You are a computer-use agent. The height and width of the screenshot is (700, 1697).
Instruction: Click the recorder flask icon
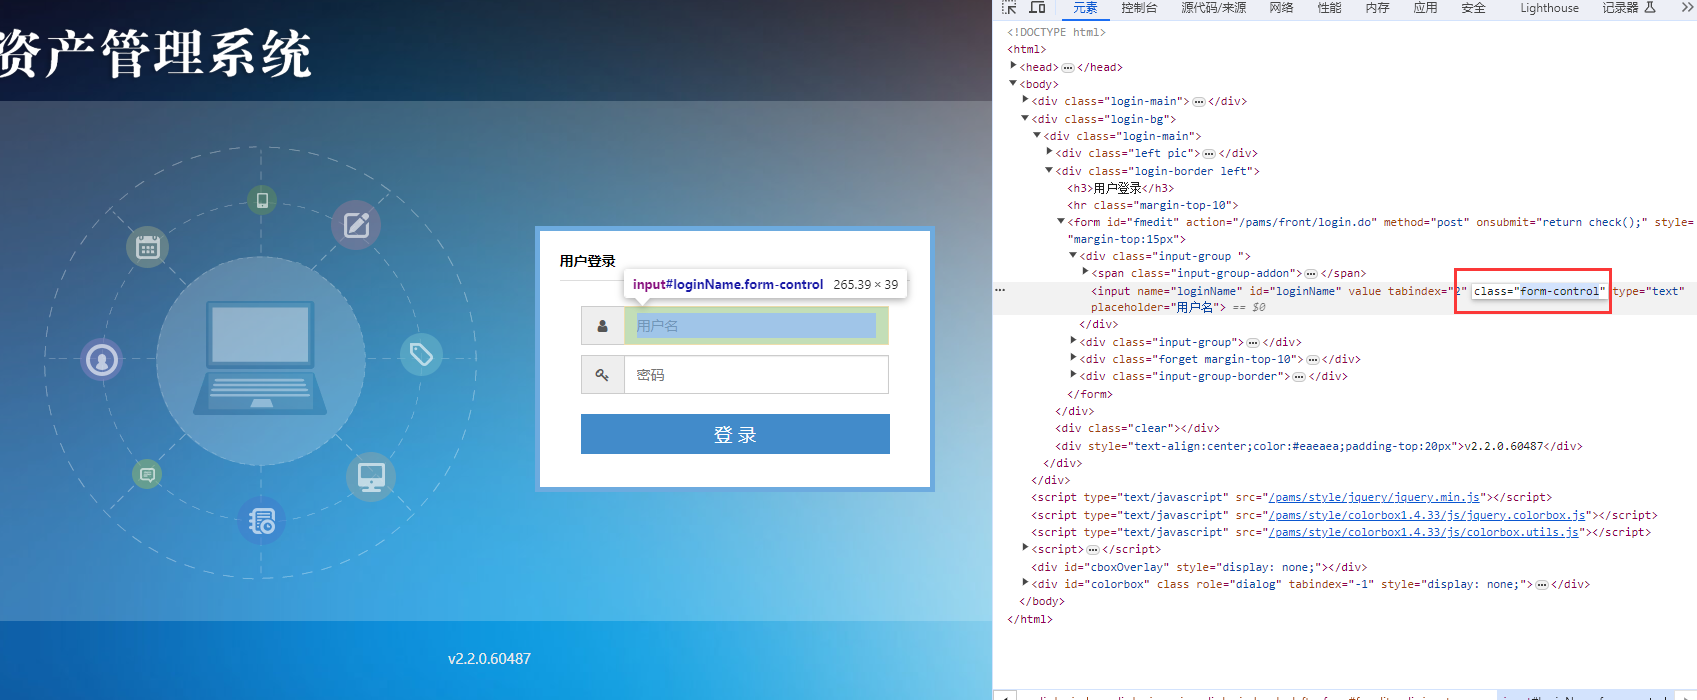click(x=1650, y=7)
